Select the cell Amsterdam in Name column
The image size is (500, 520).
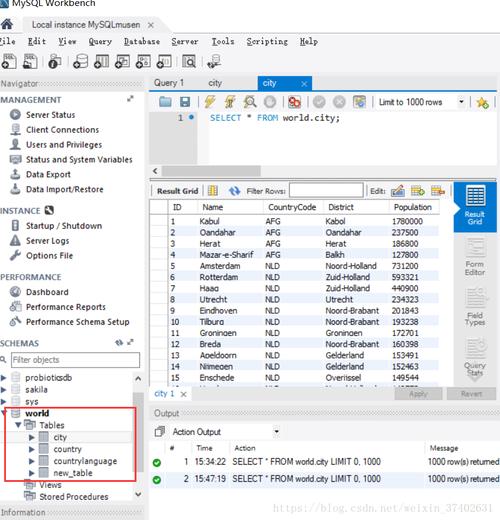220,266
